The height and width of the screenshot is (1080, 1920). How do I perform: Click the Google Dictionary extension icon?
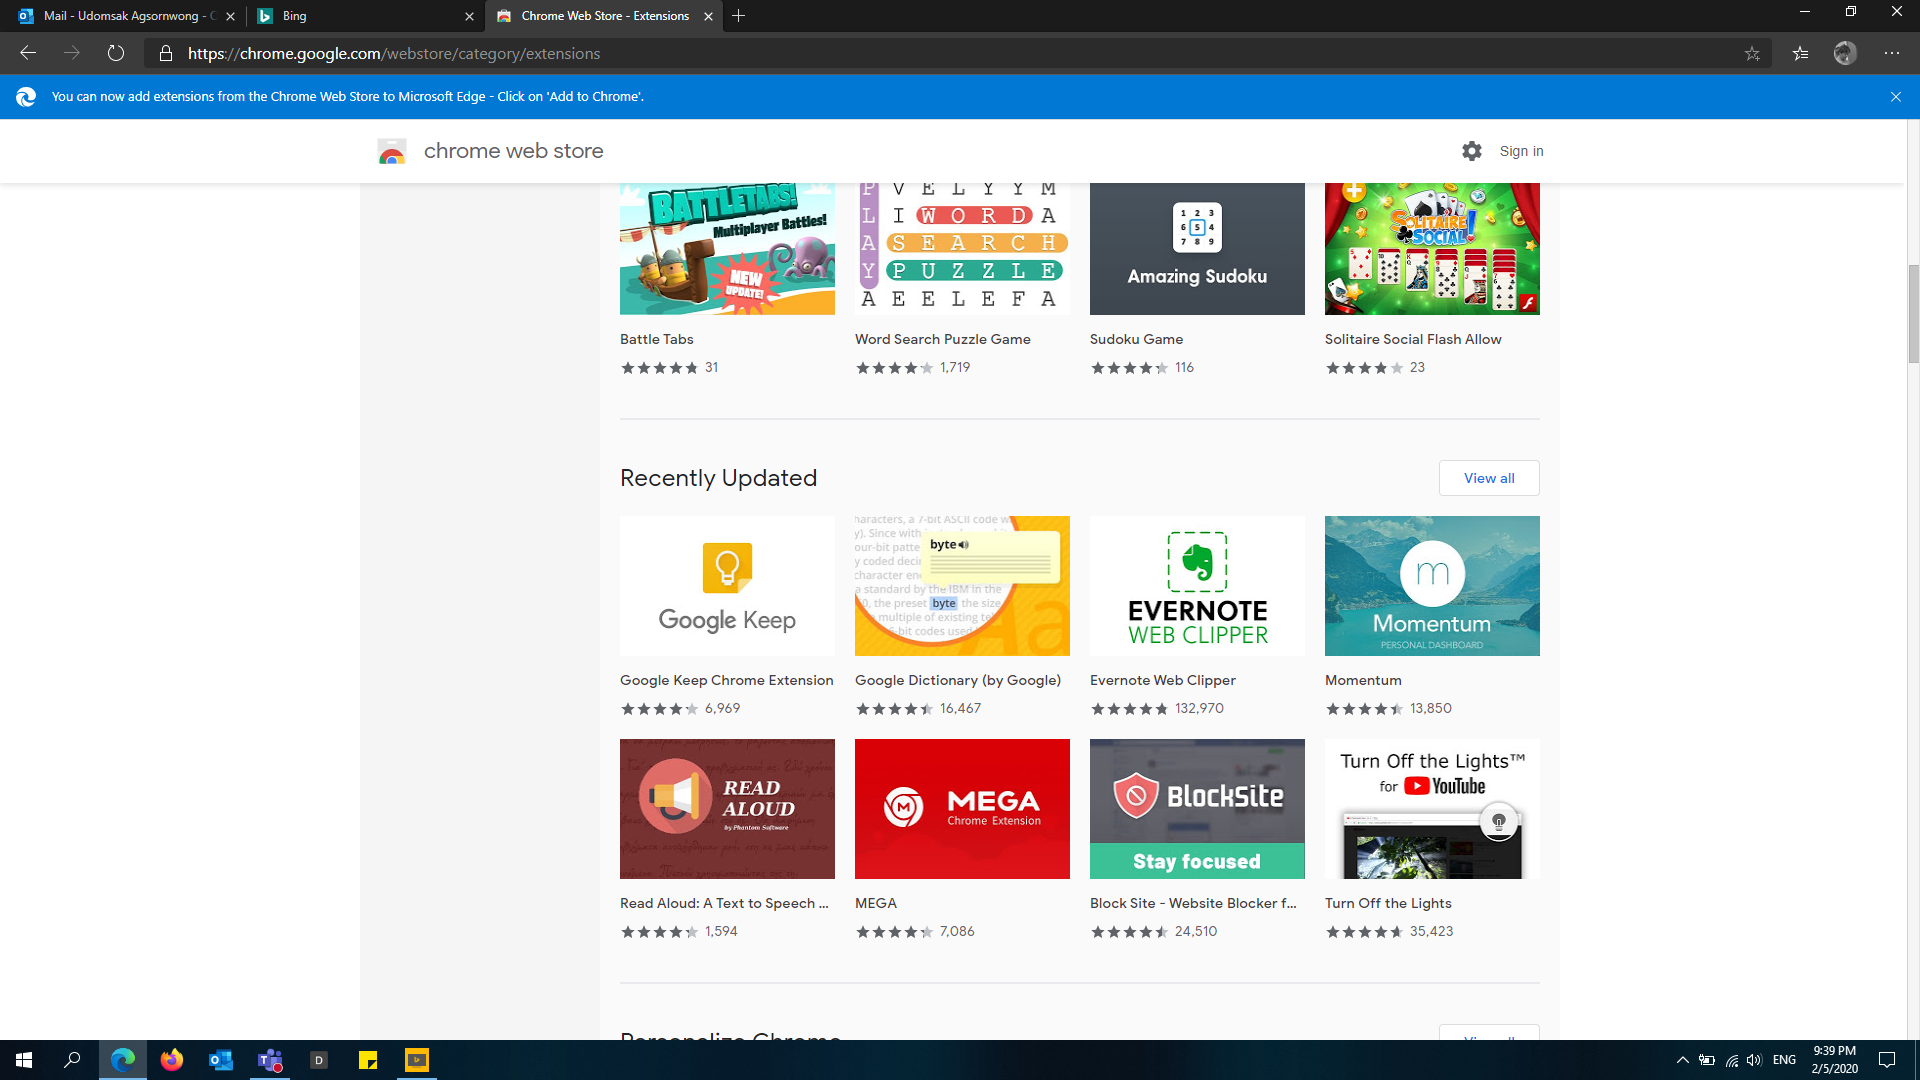(x=961, y=585)
